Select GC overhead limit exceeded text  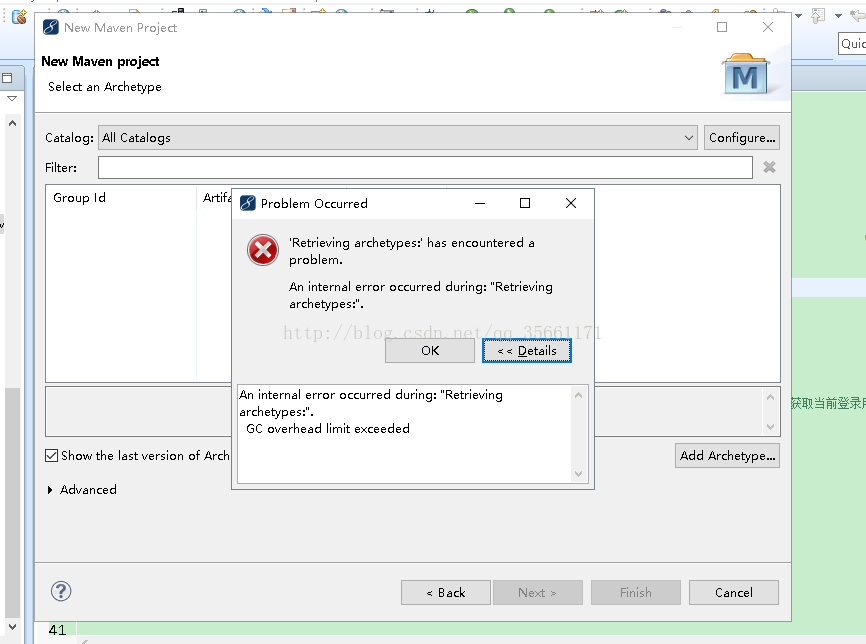328,429
